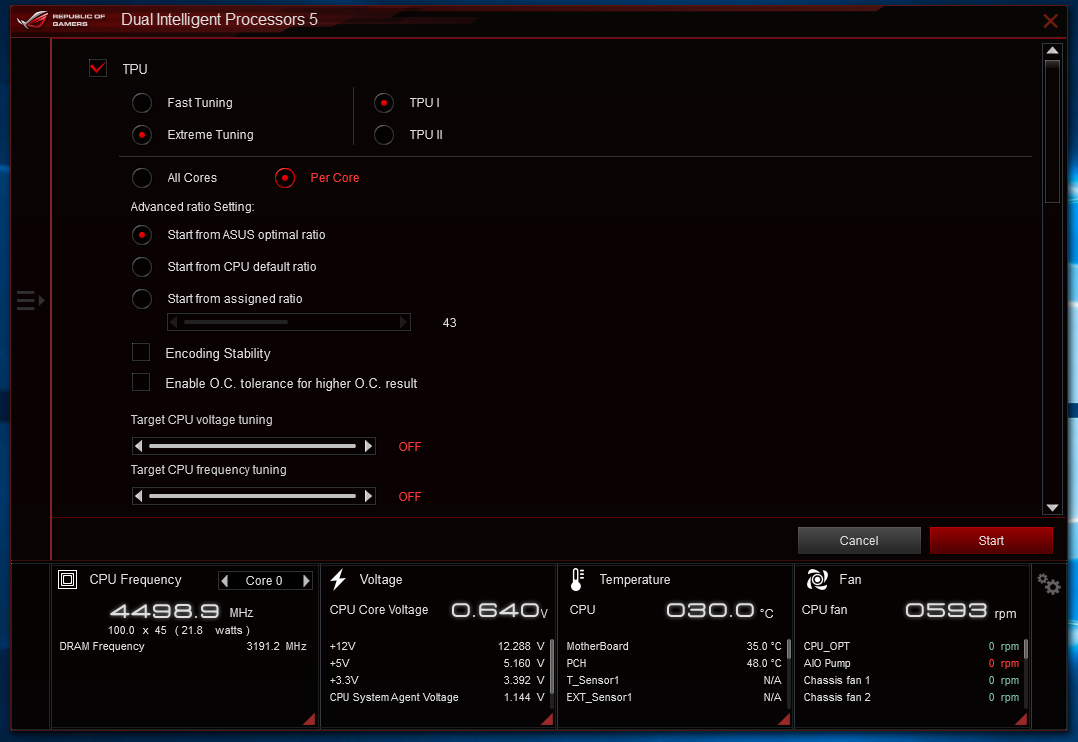The width and height of the screenshot is (1078, 742).
Task: Switch to next core with right arrow
Action: point(306,581)
